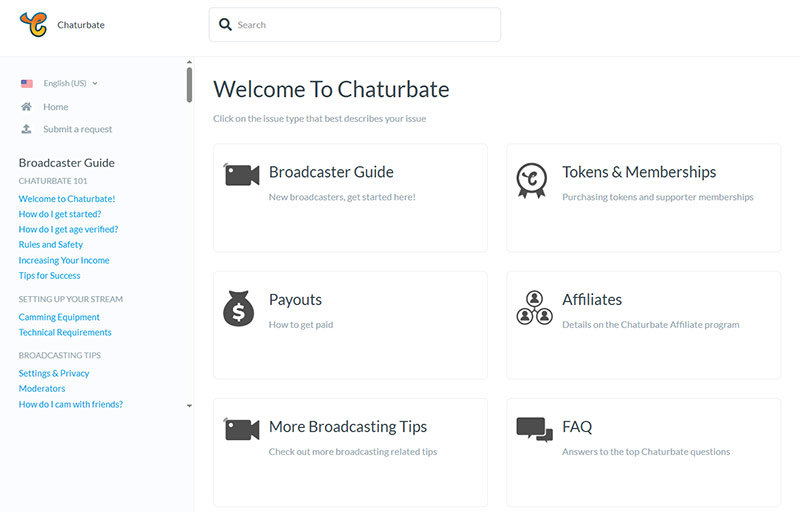Click "Answers to the top Chaturbate questions" text

point(646,451)
